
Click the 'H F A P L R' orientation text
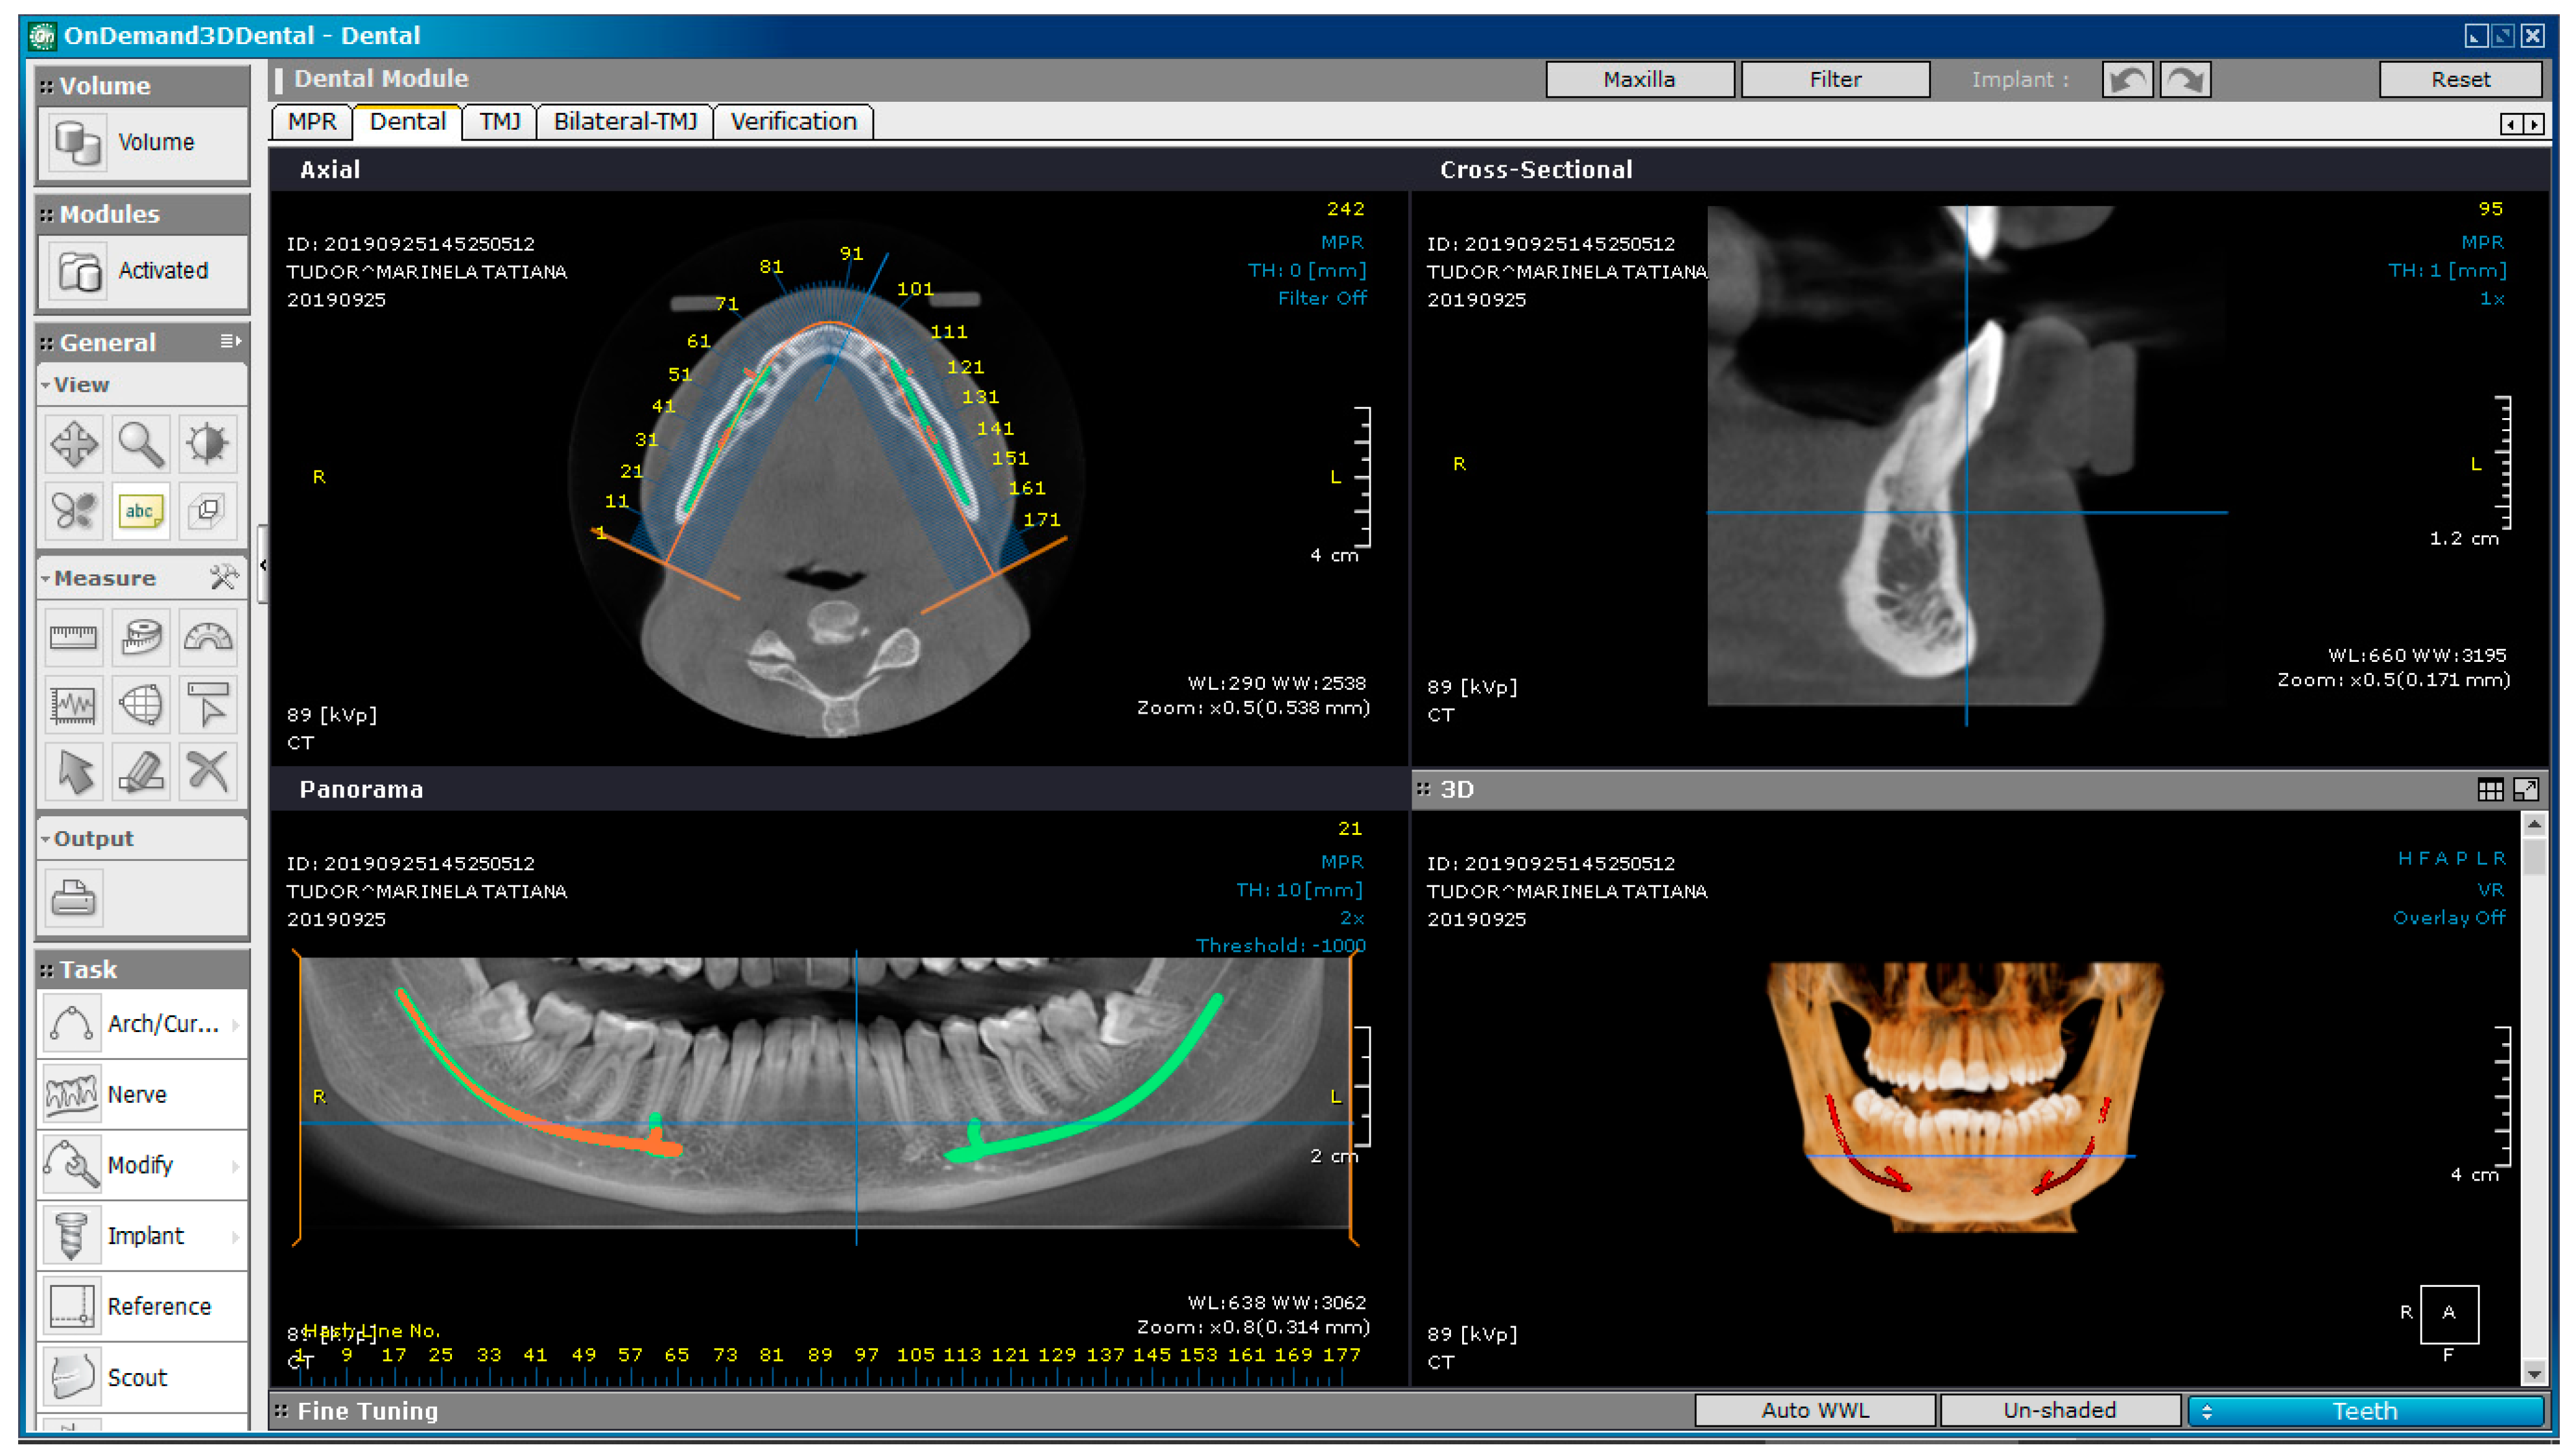[2452, 859]
